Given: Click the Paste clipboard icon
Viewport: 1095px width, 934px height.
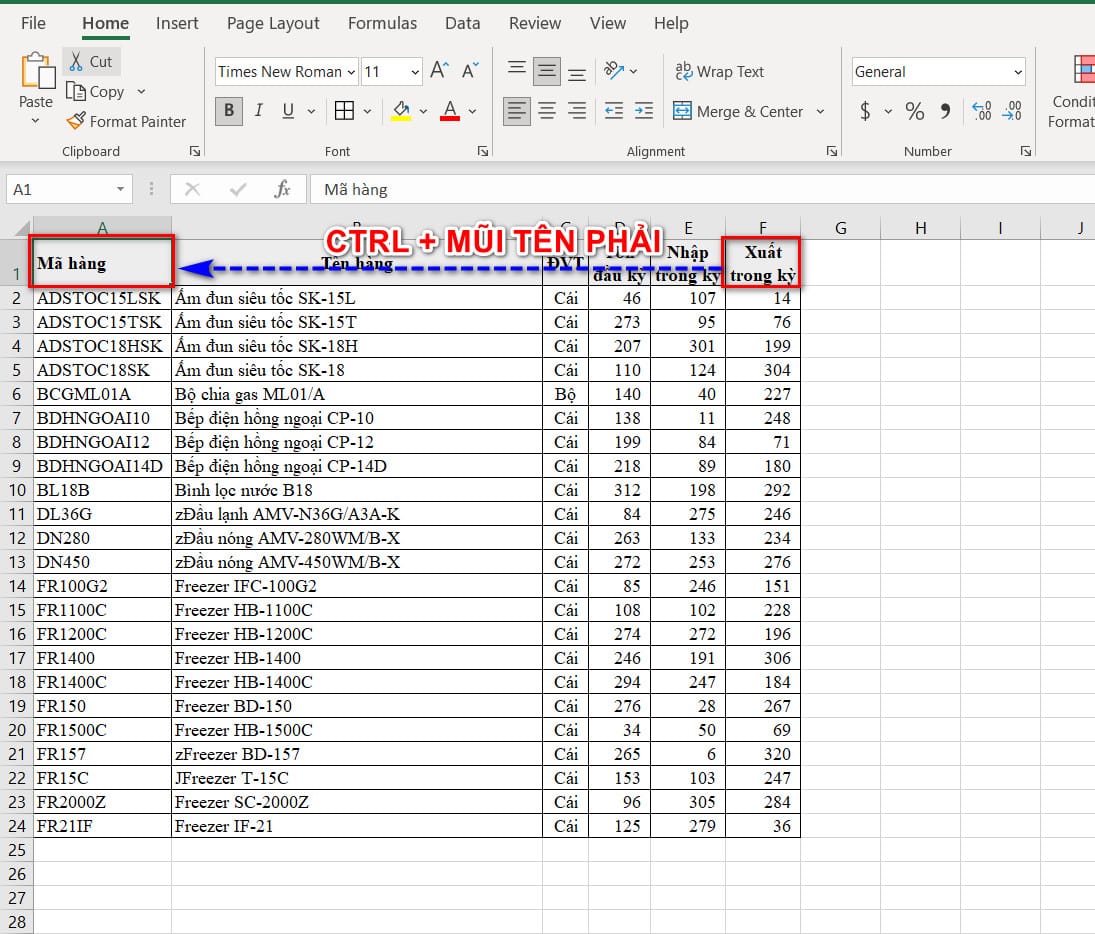Looking at the screenshot, I should coord(38,71).
